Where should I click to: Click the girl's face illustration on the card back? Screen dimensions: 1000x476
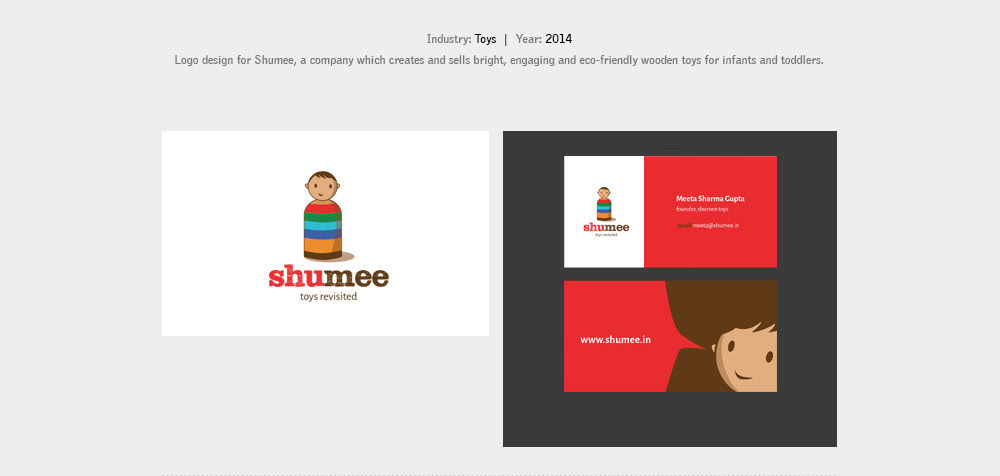pyautogui.click(x=745, y=362)
